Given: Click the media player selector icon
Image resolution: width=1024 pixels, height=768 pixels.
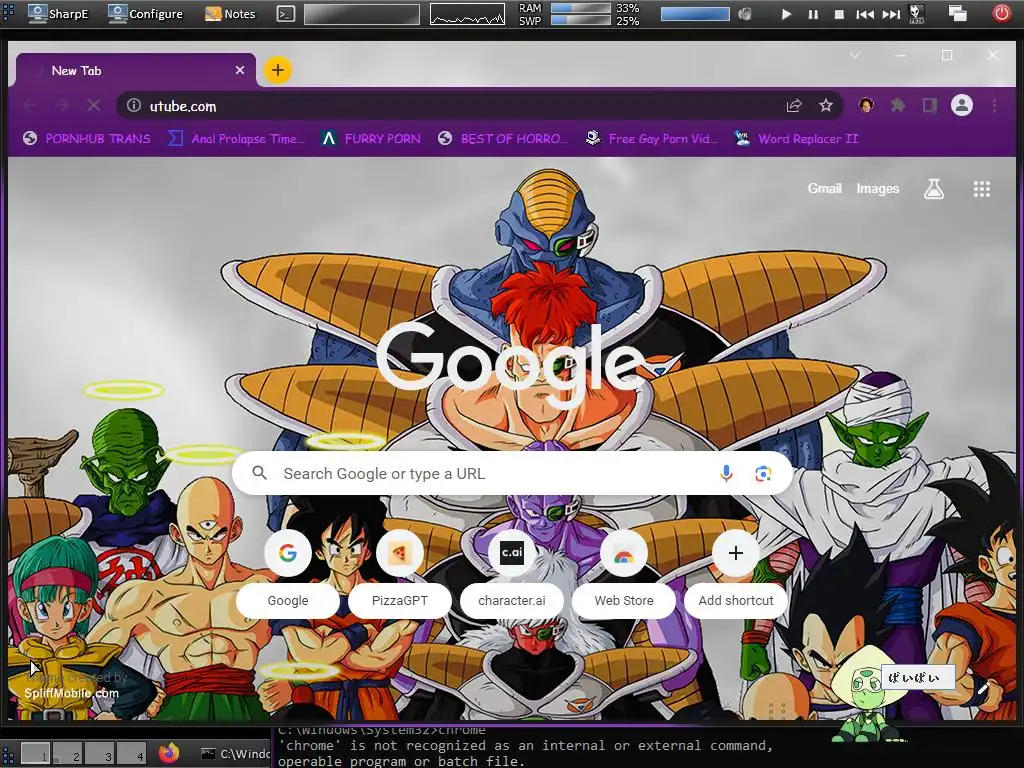Looking at the screenshot, I should tap(916, 14).
